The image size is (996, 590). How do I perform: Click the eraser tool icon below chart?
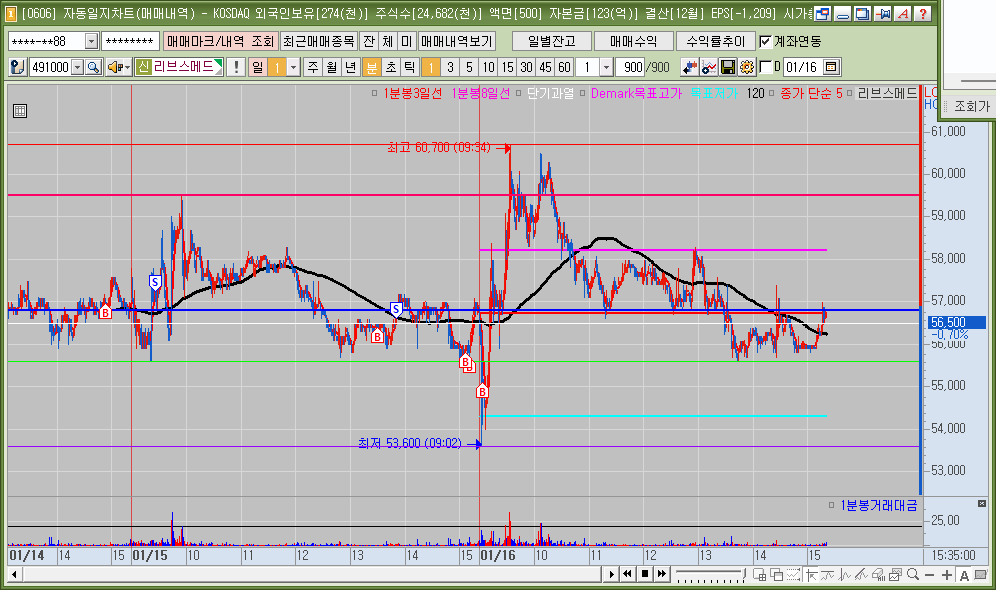pos(878,574)
